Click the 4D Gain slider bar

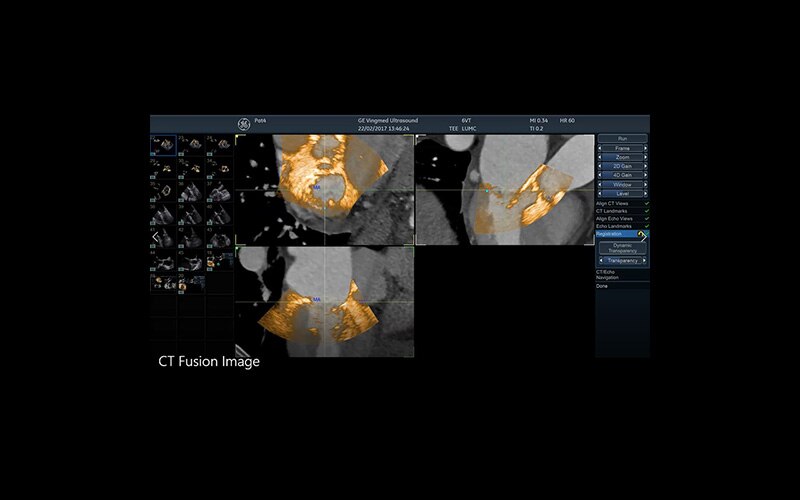pyautogui.click(x=622, y=175)
